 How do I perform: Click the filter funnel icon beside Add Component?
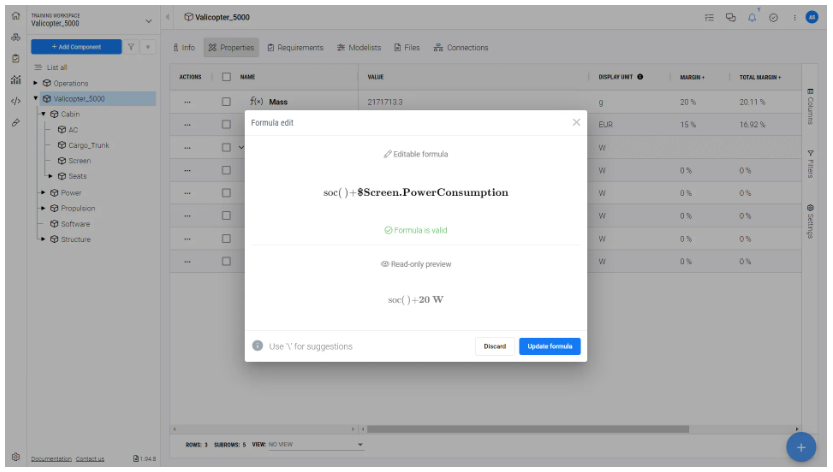click(131, 47)
